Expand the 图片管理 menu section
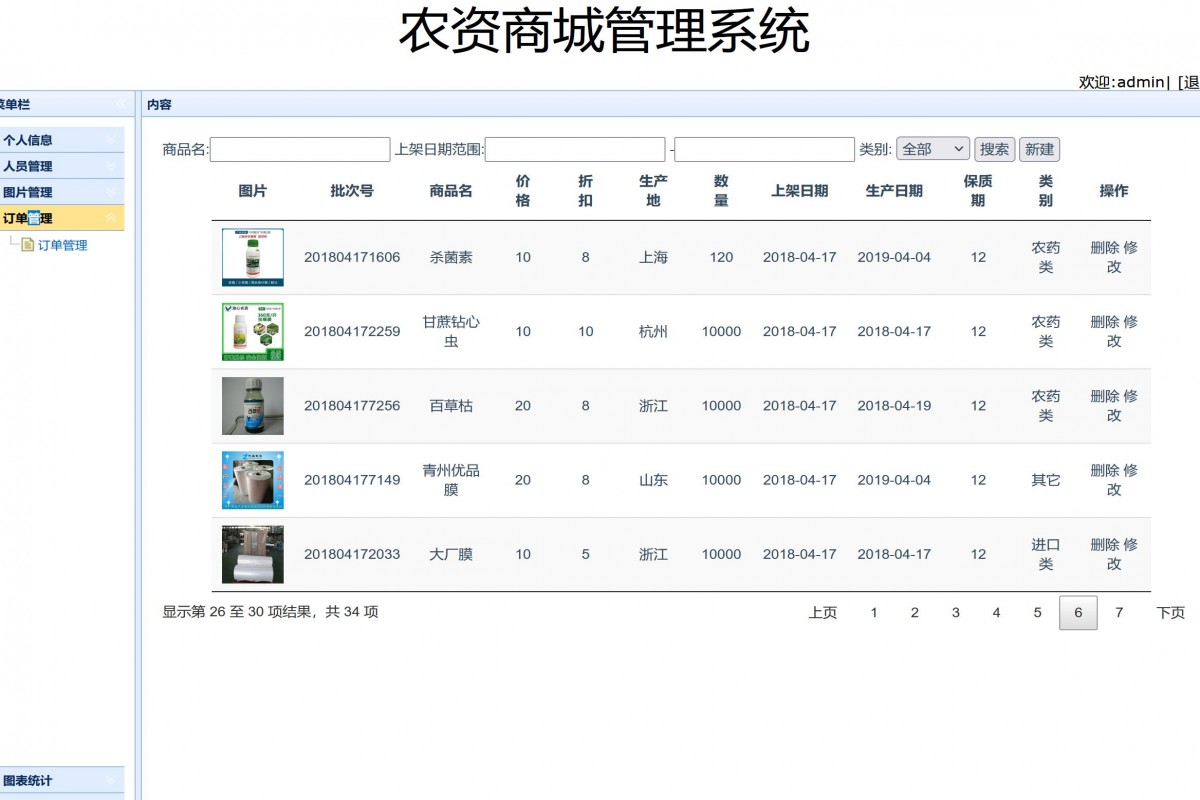1200x800 pixels. pyautogui.click(x=62, y=192)
